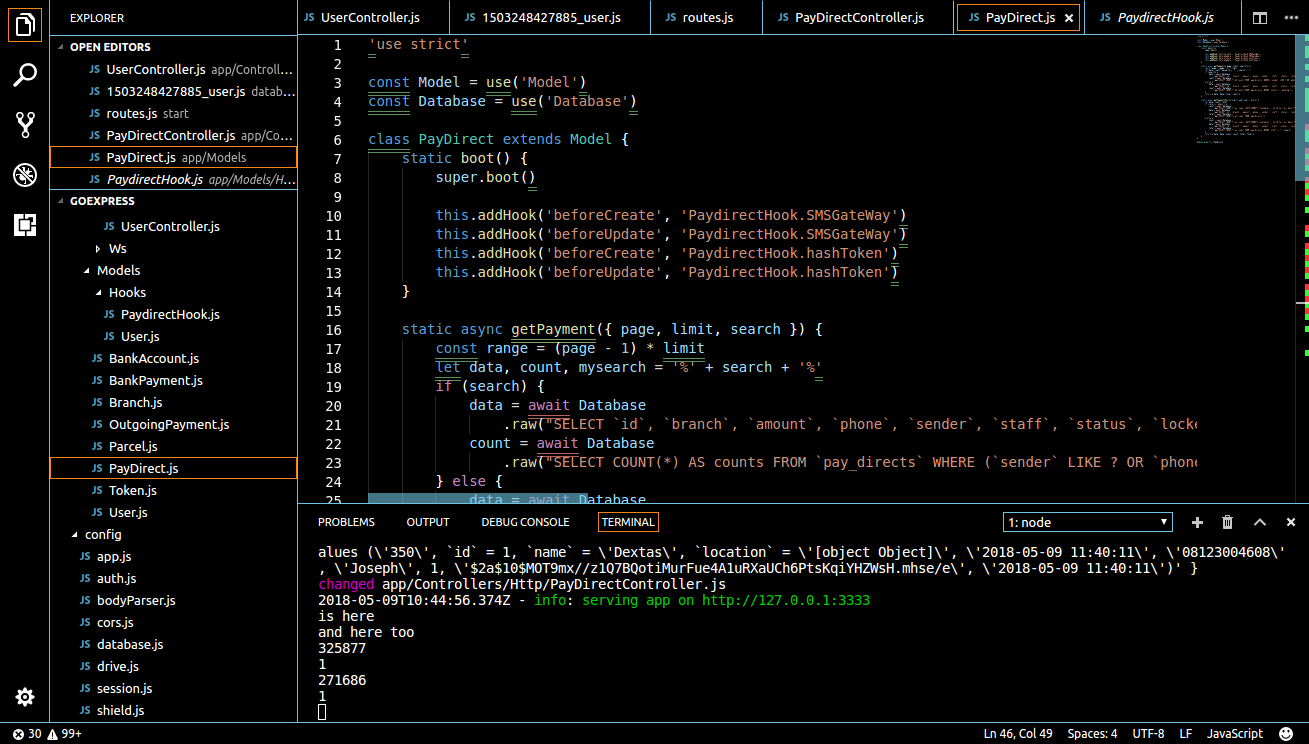Maximize the panel with the up chevron
This screenshot has width=1309, height=744.
click(x=1260, y=522)
